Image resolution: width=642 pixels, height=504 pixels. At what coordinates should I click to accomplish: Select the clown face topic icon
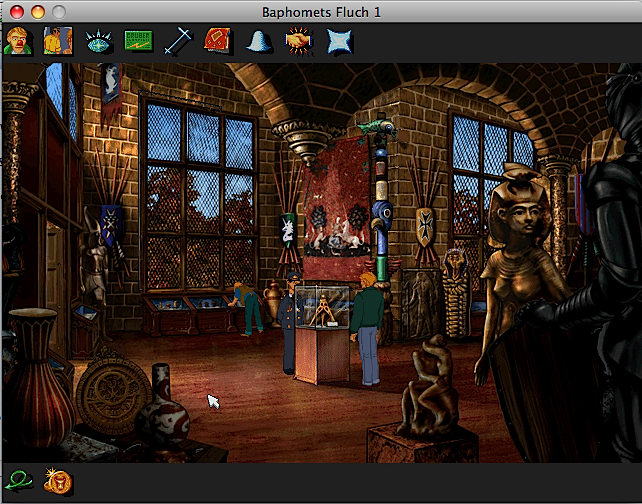pos(17,41)
